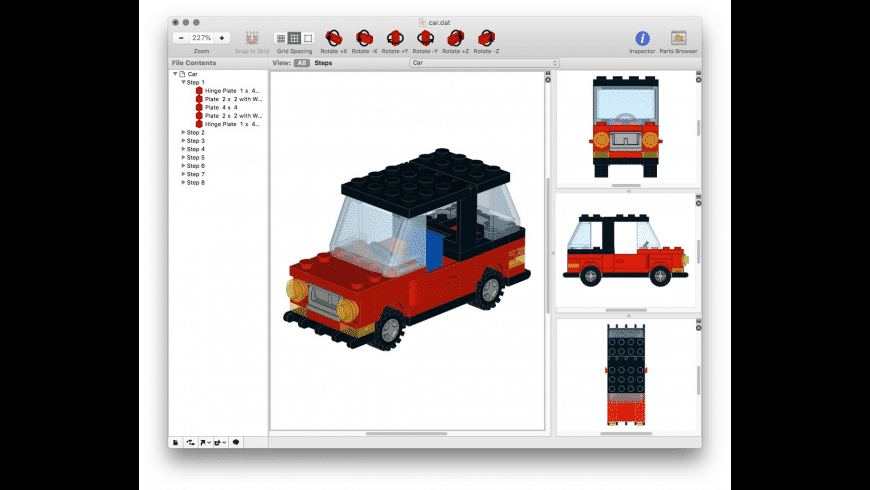Expand Step 6 disclosure triangle

183,165
